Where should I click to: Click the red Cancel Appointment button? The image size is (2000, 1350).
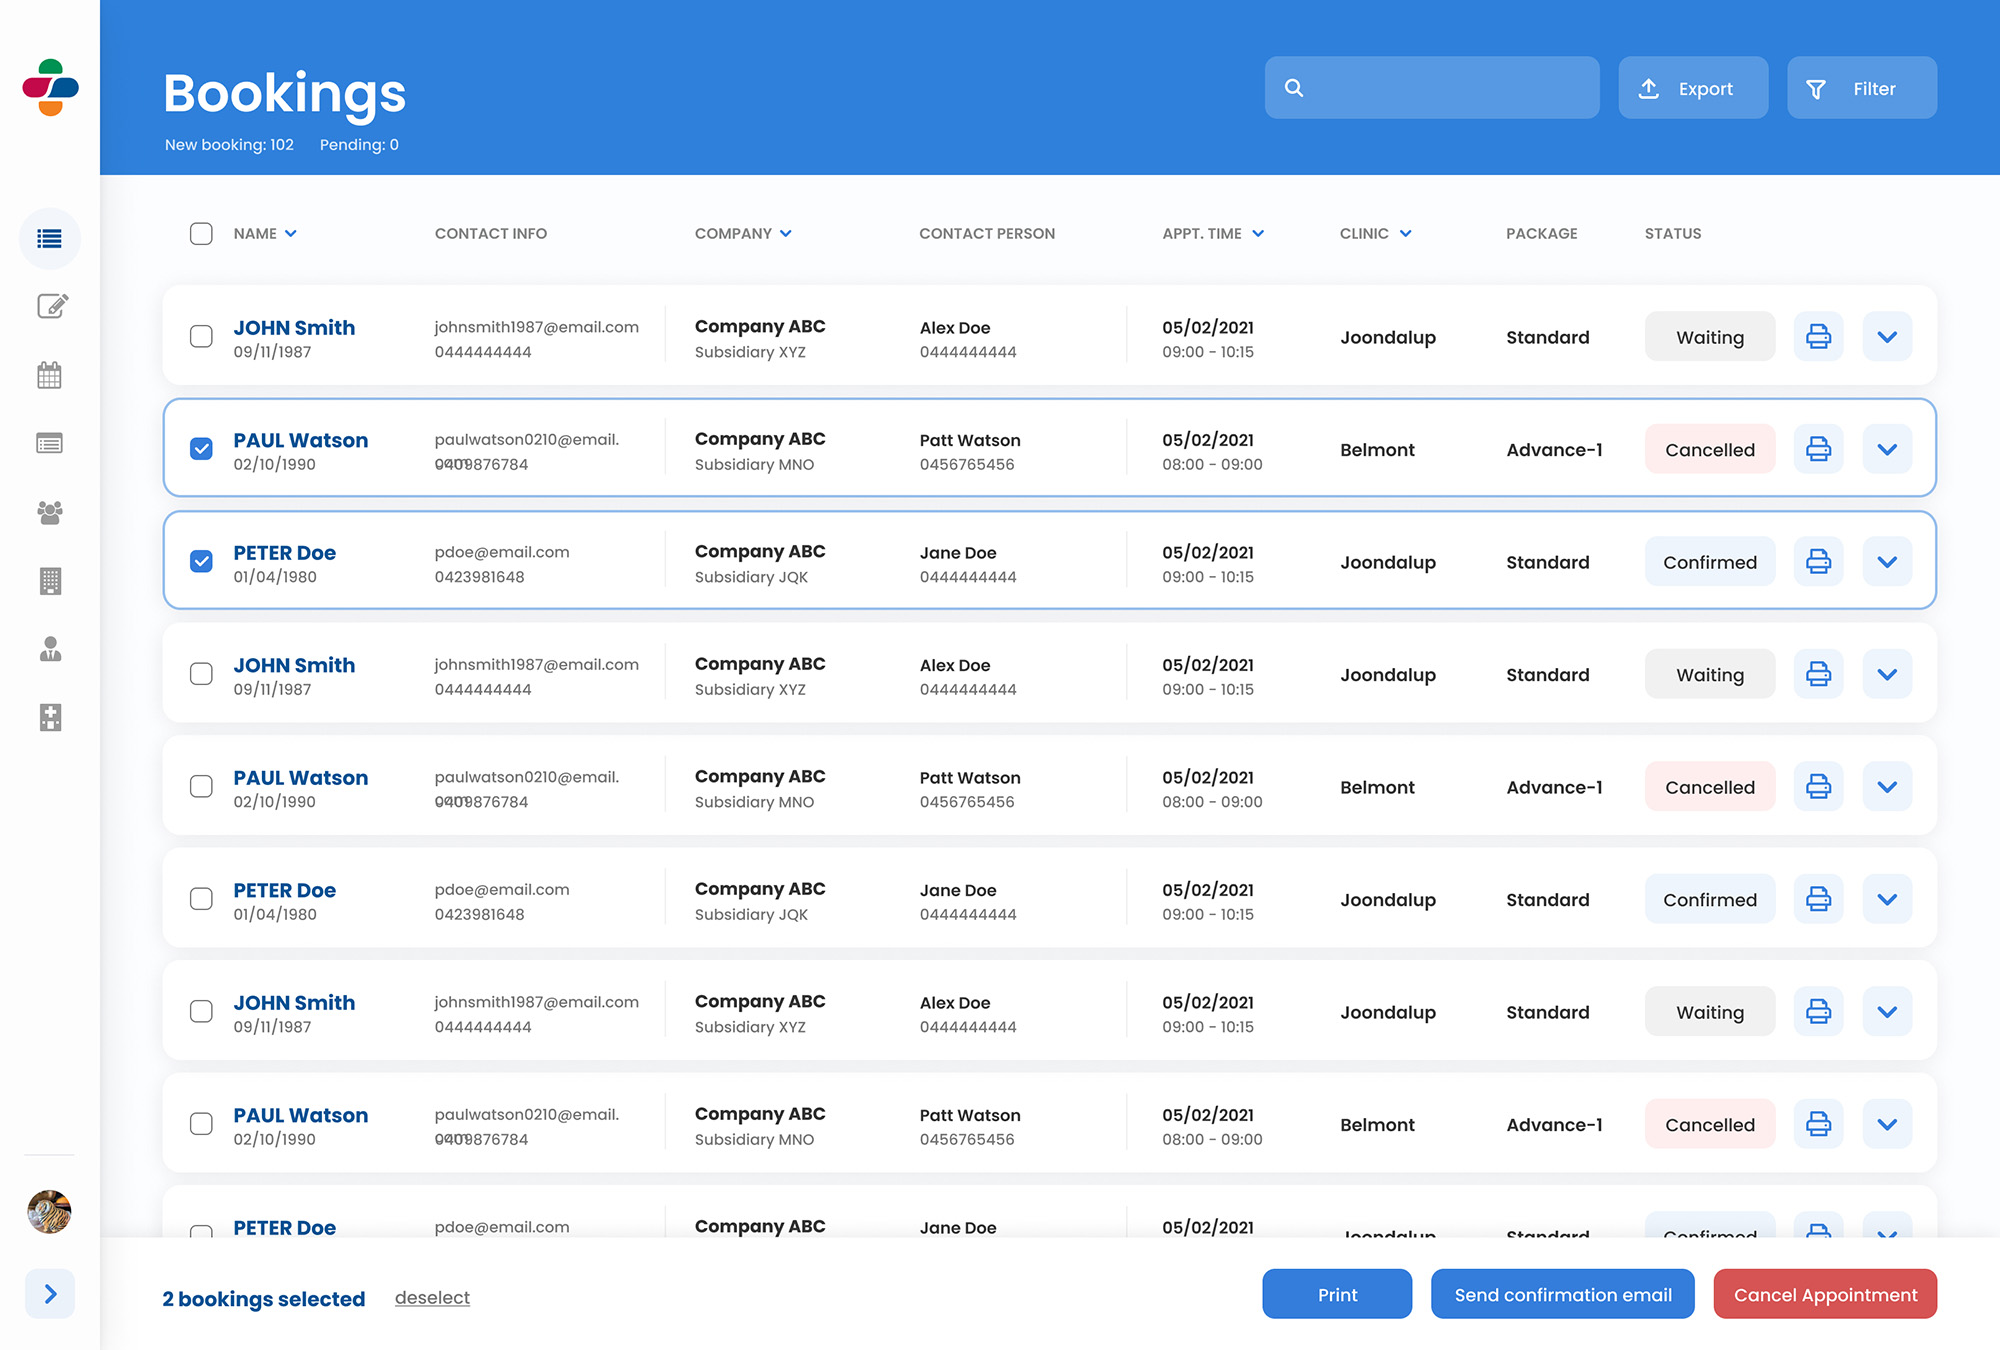click(x=1825, y=1294)
